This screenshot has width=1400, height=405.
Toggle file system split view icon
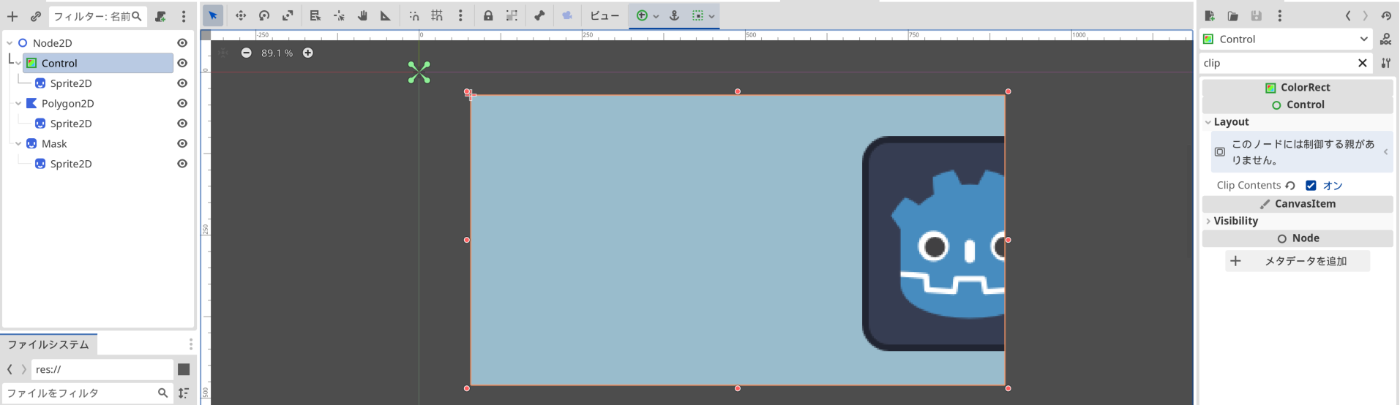pyautogui.click(x=184, y=369)
